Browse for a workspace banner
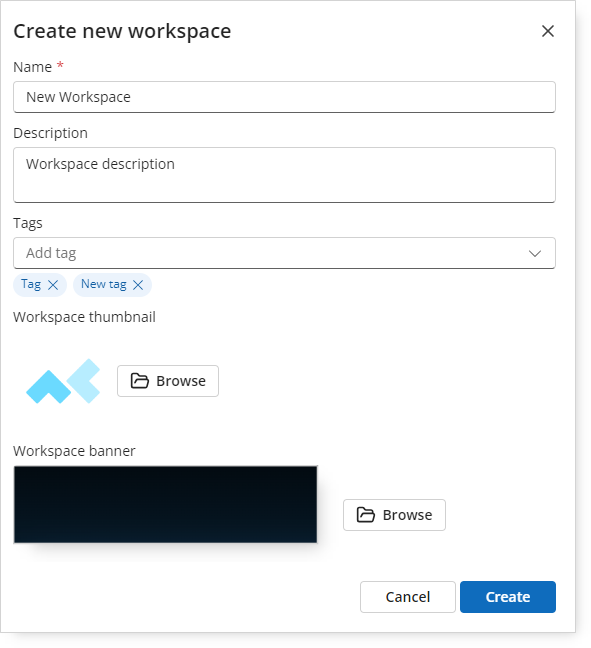This screenshot has height=648, width=591. pyautogui.click(x=394, y=515)
